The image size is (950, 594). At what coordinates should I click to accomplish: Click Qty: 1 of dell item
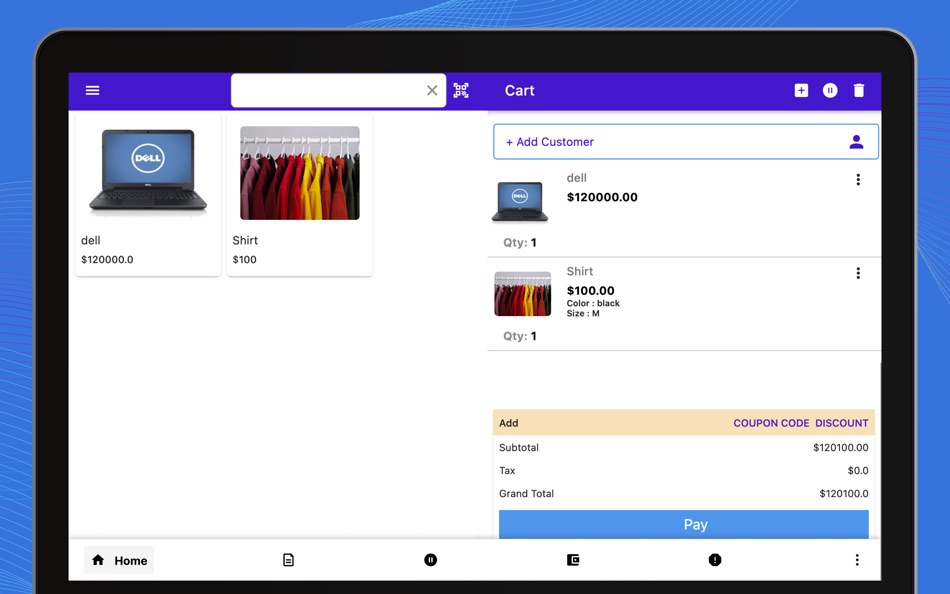(x=520, y=242)
